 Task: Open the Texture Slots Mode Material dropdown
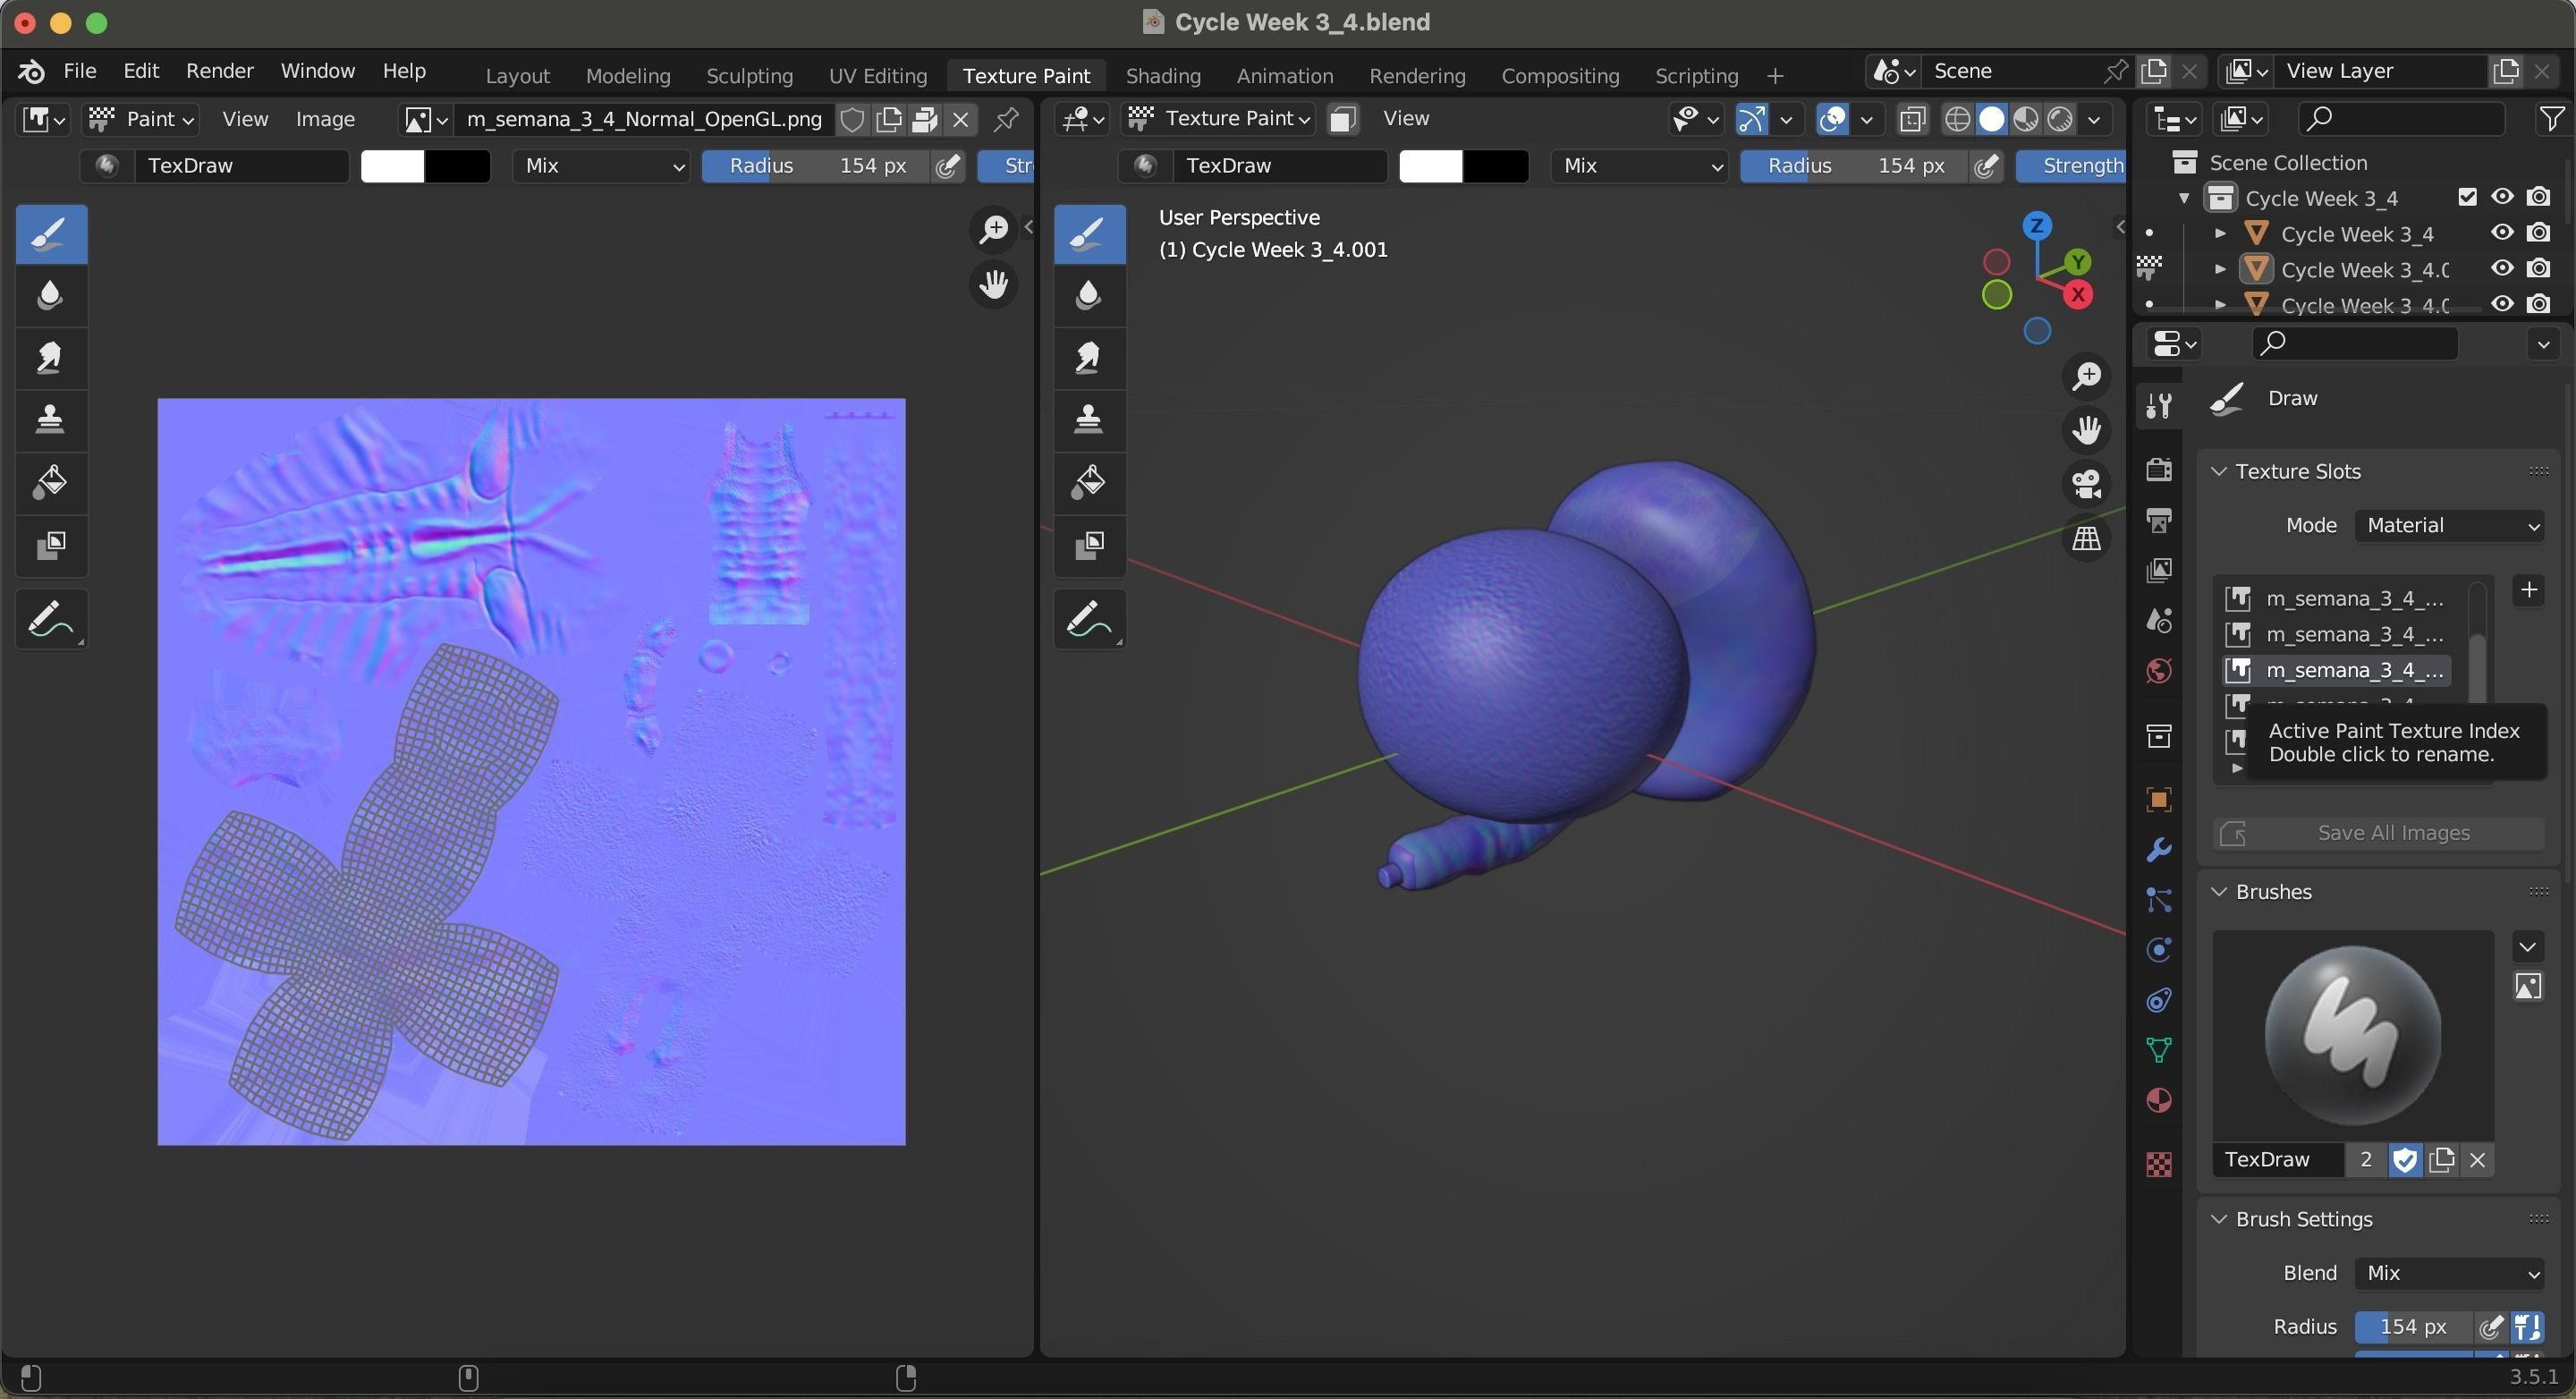coord(2449,526)
